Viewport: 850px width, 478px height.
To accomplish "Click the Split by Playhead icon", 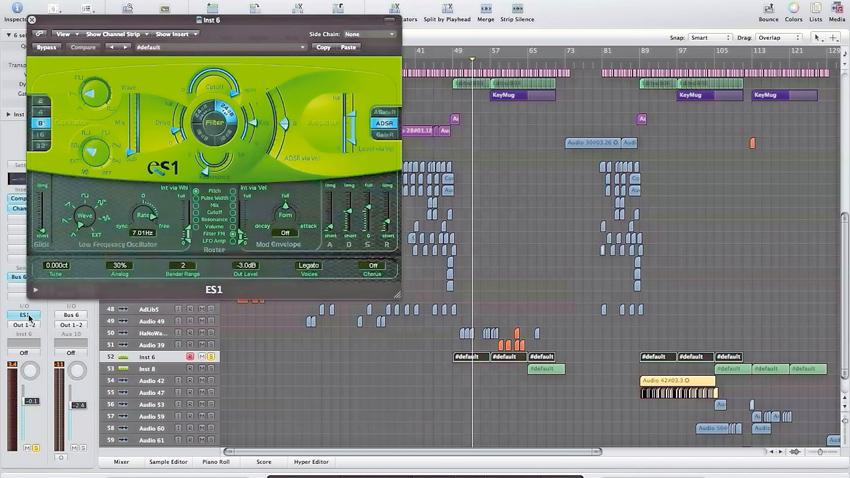I will (447, 8).
